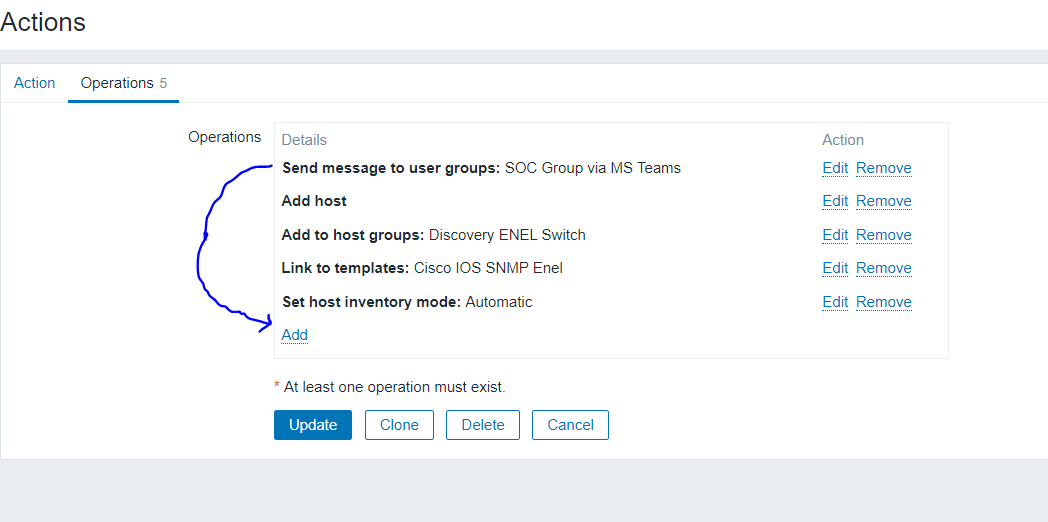Delete this action
The image size is (1048, 522).
pos(483,425)
